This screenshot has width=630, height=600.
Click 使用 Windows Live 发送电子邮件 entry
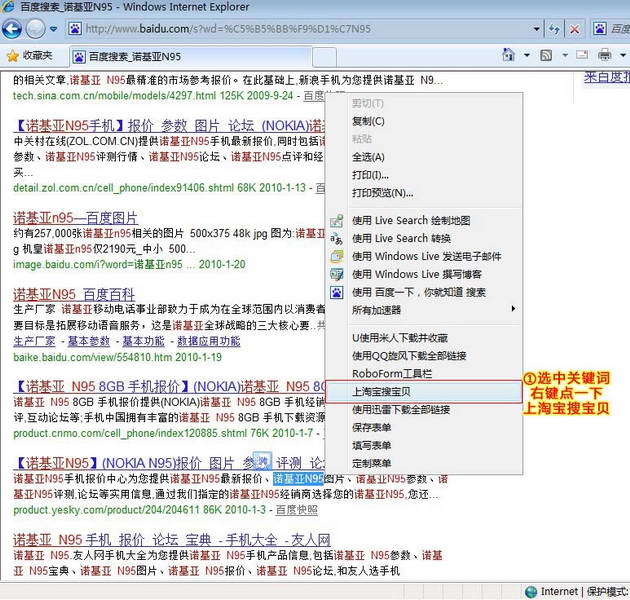[x=426, y=256]
